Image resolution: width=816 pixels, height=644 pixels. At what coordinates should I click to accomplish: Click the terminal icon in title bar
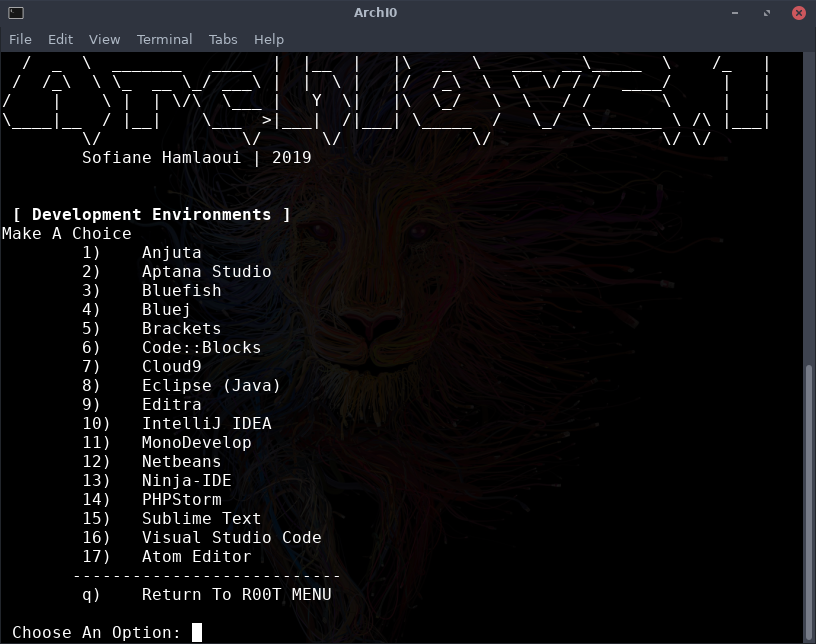click(16, 13)
